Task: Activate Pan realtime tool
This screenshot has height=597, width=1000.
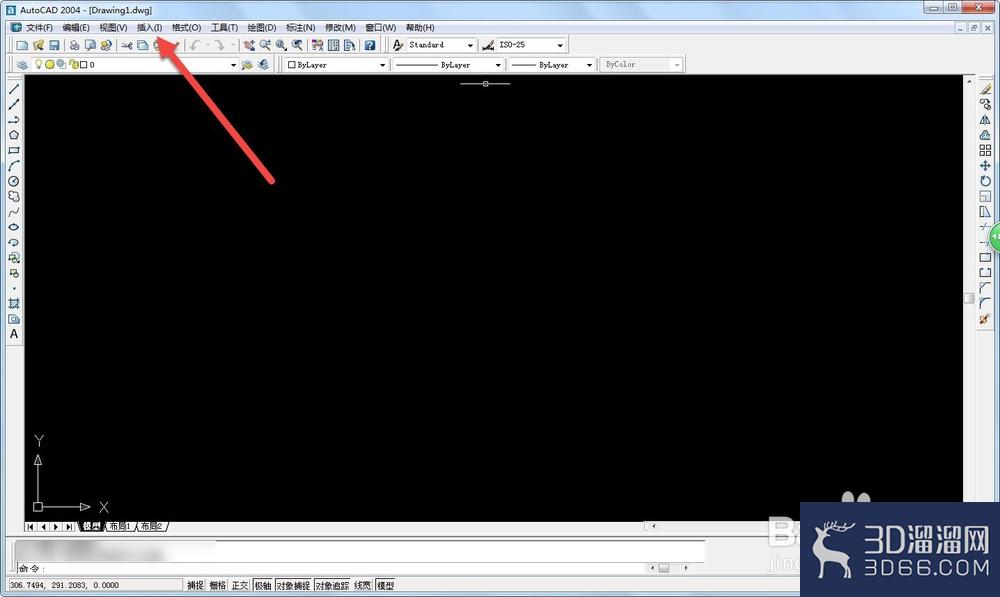Action: coord(249,45)
